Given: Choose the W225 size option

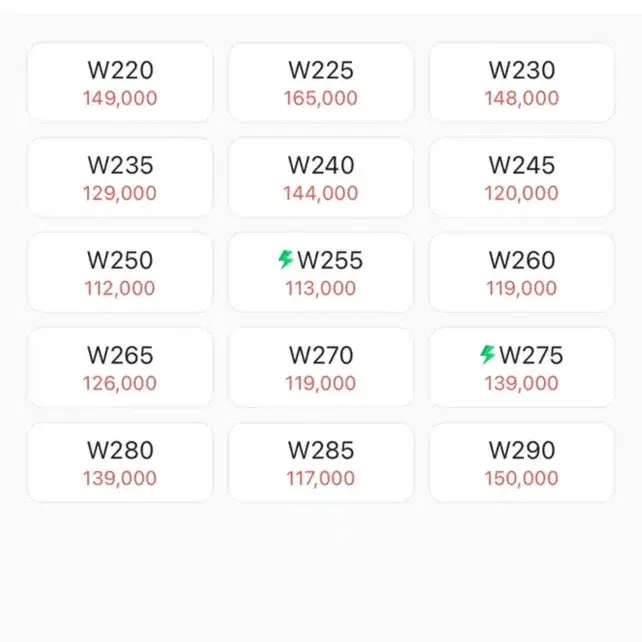Looking at the screenshot, I should coord(321,82).
